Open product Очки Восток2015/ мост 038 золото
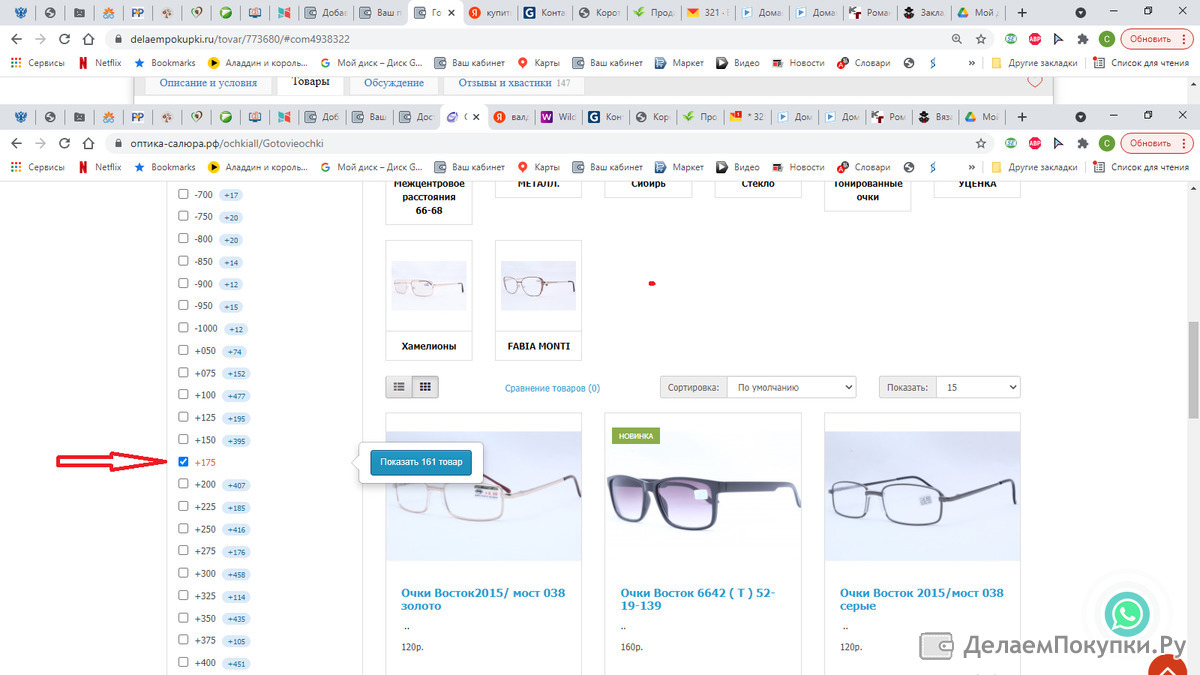This screenshot has height=675, width=1200. pyautogui.click(x=483, y=599)
